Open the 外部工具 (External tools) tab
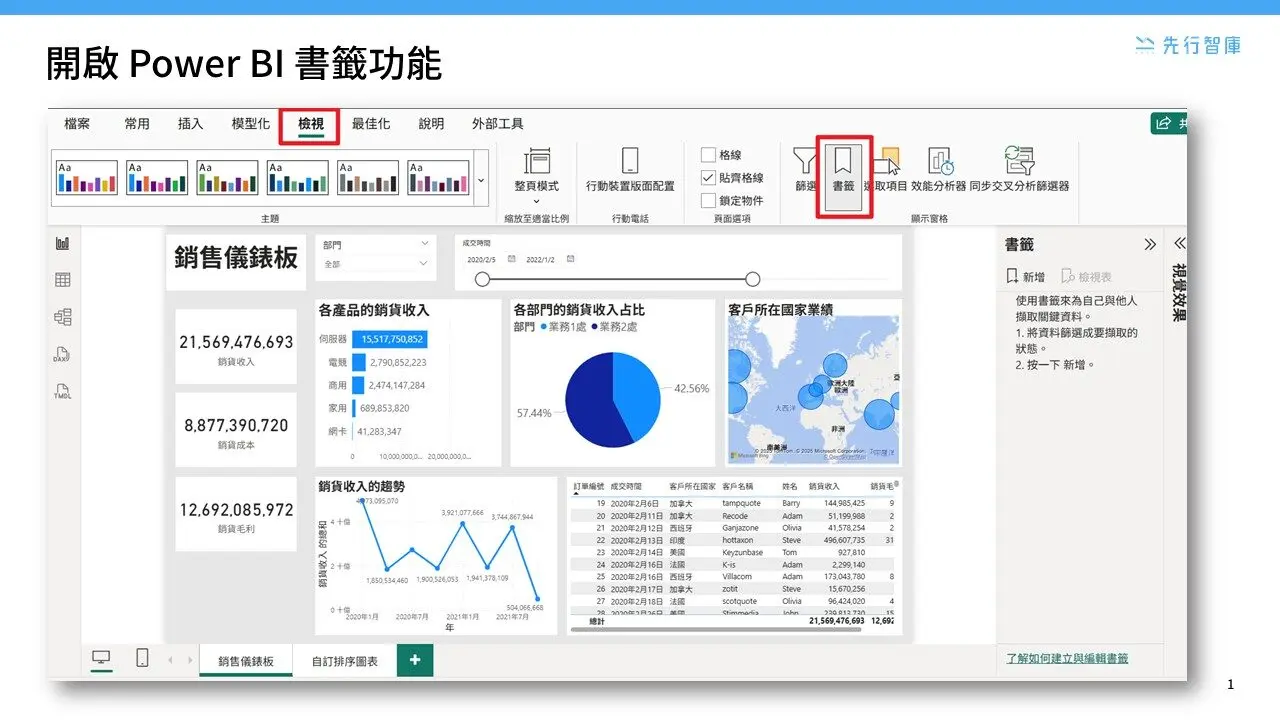The width and height of the screenshot is (1280, 720). click(498, 124)
